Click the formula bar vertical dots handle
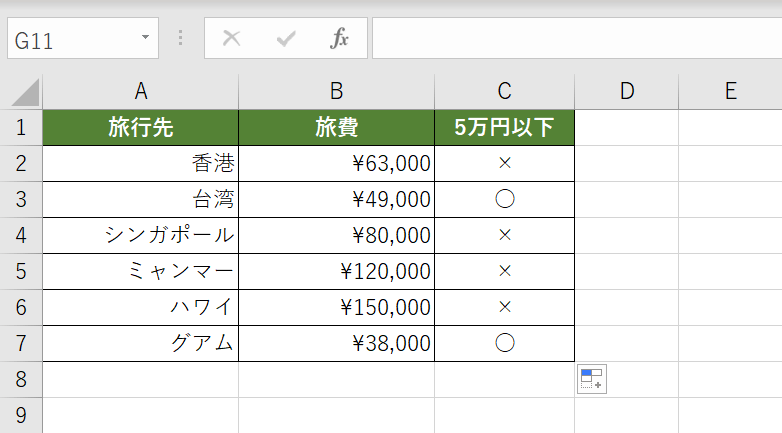Screen dimensions: 782x433 tap(180, 39)
